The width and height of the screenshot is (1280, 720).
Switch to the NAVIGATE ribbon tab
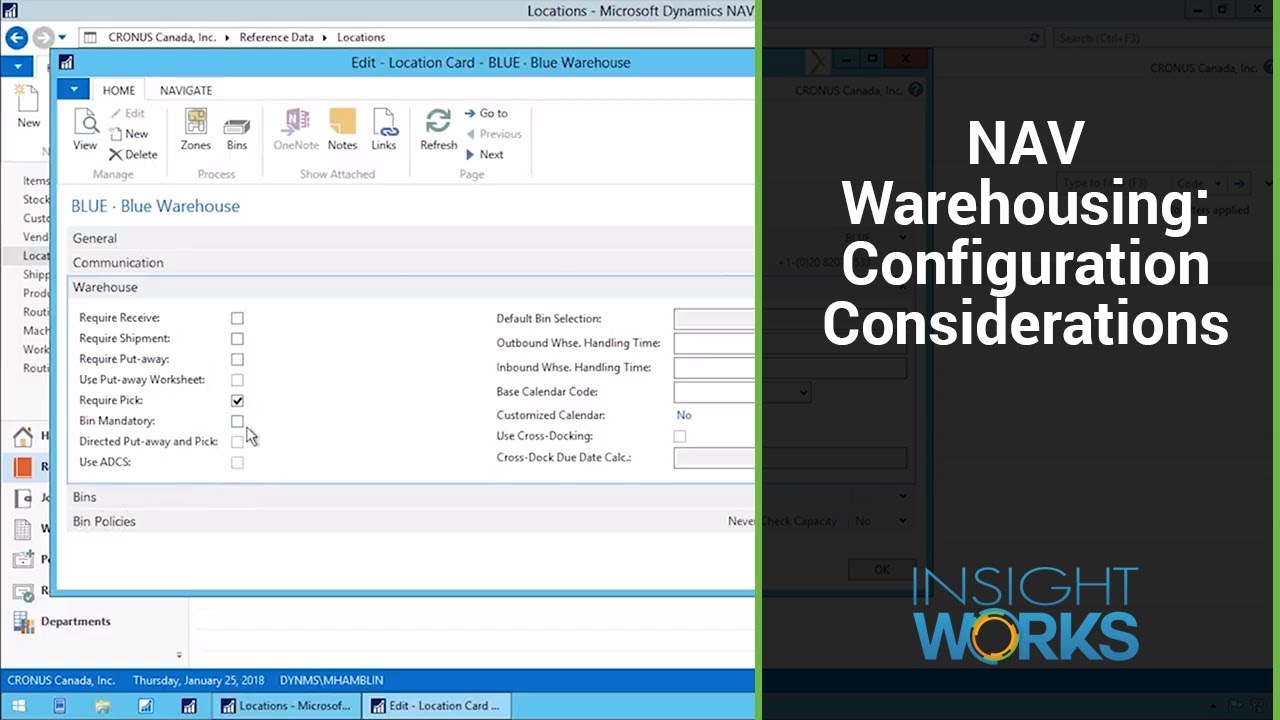186,90
